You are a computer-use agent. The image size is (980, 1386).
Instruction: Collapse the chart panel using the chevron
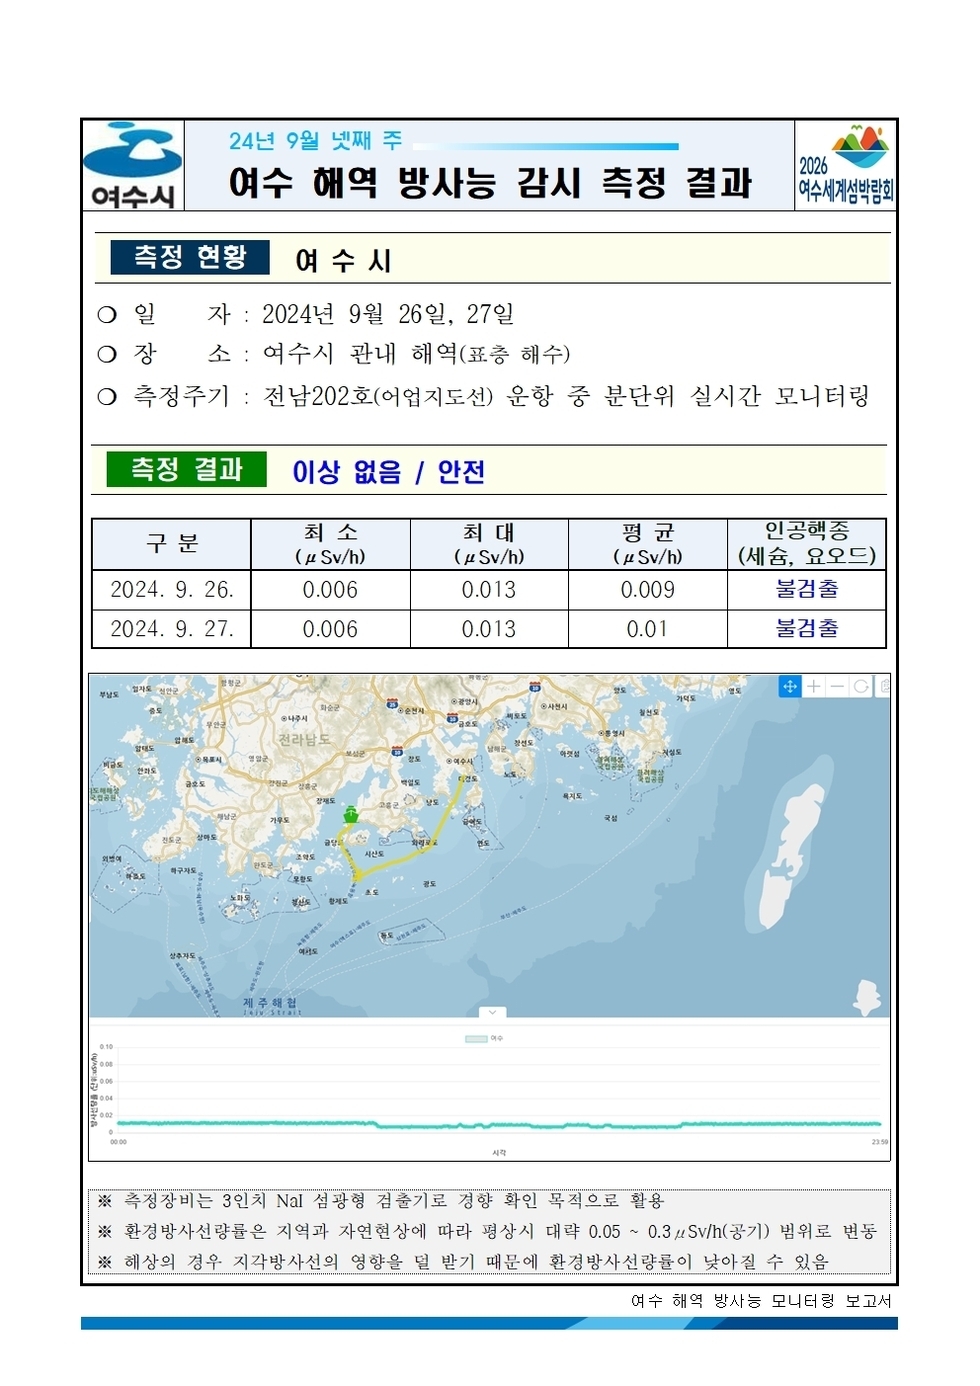tap(493, 1012)
